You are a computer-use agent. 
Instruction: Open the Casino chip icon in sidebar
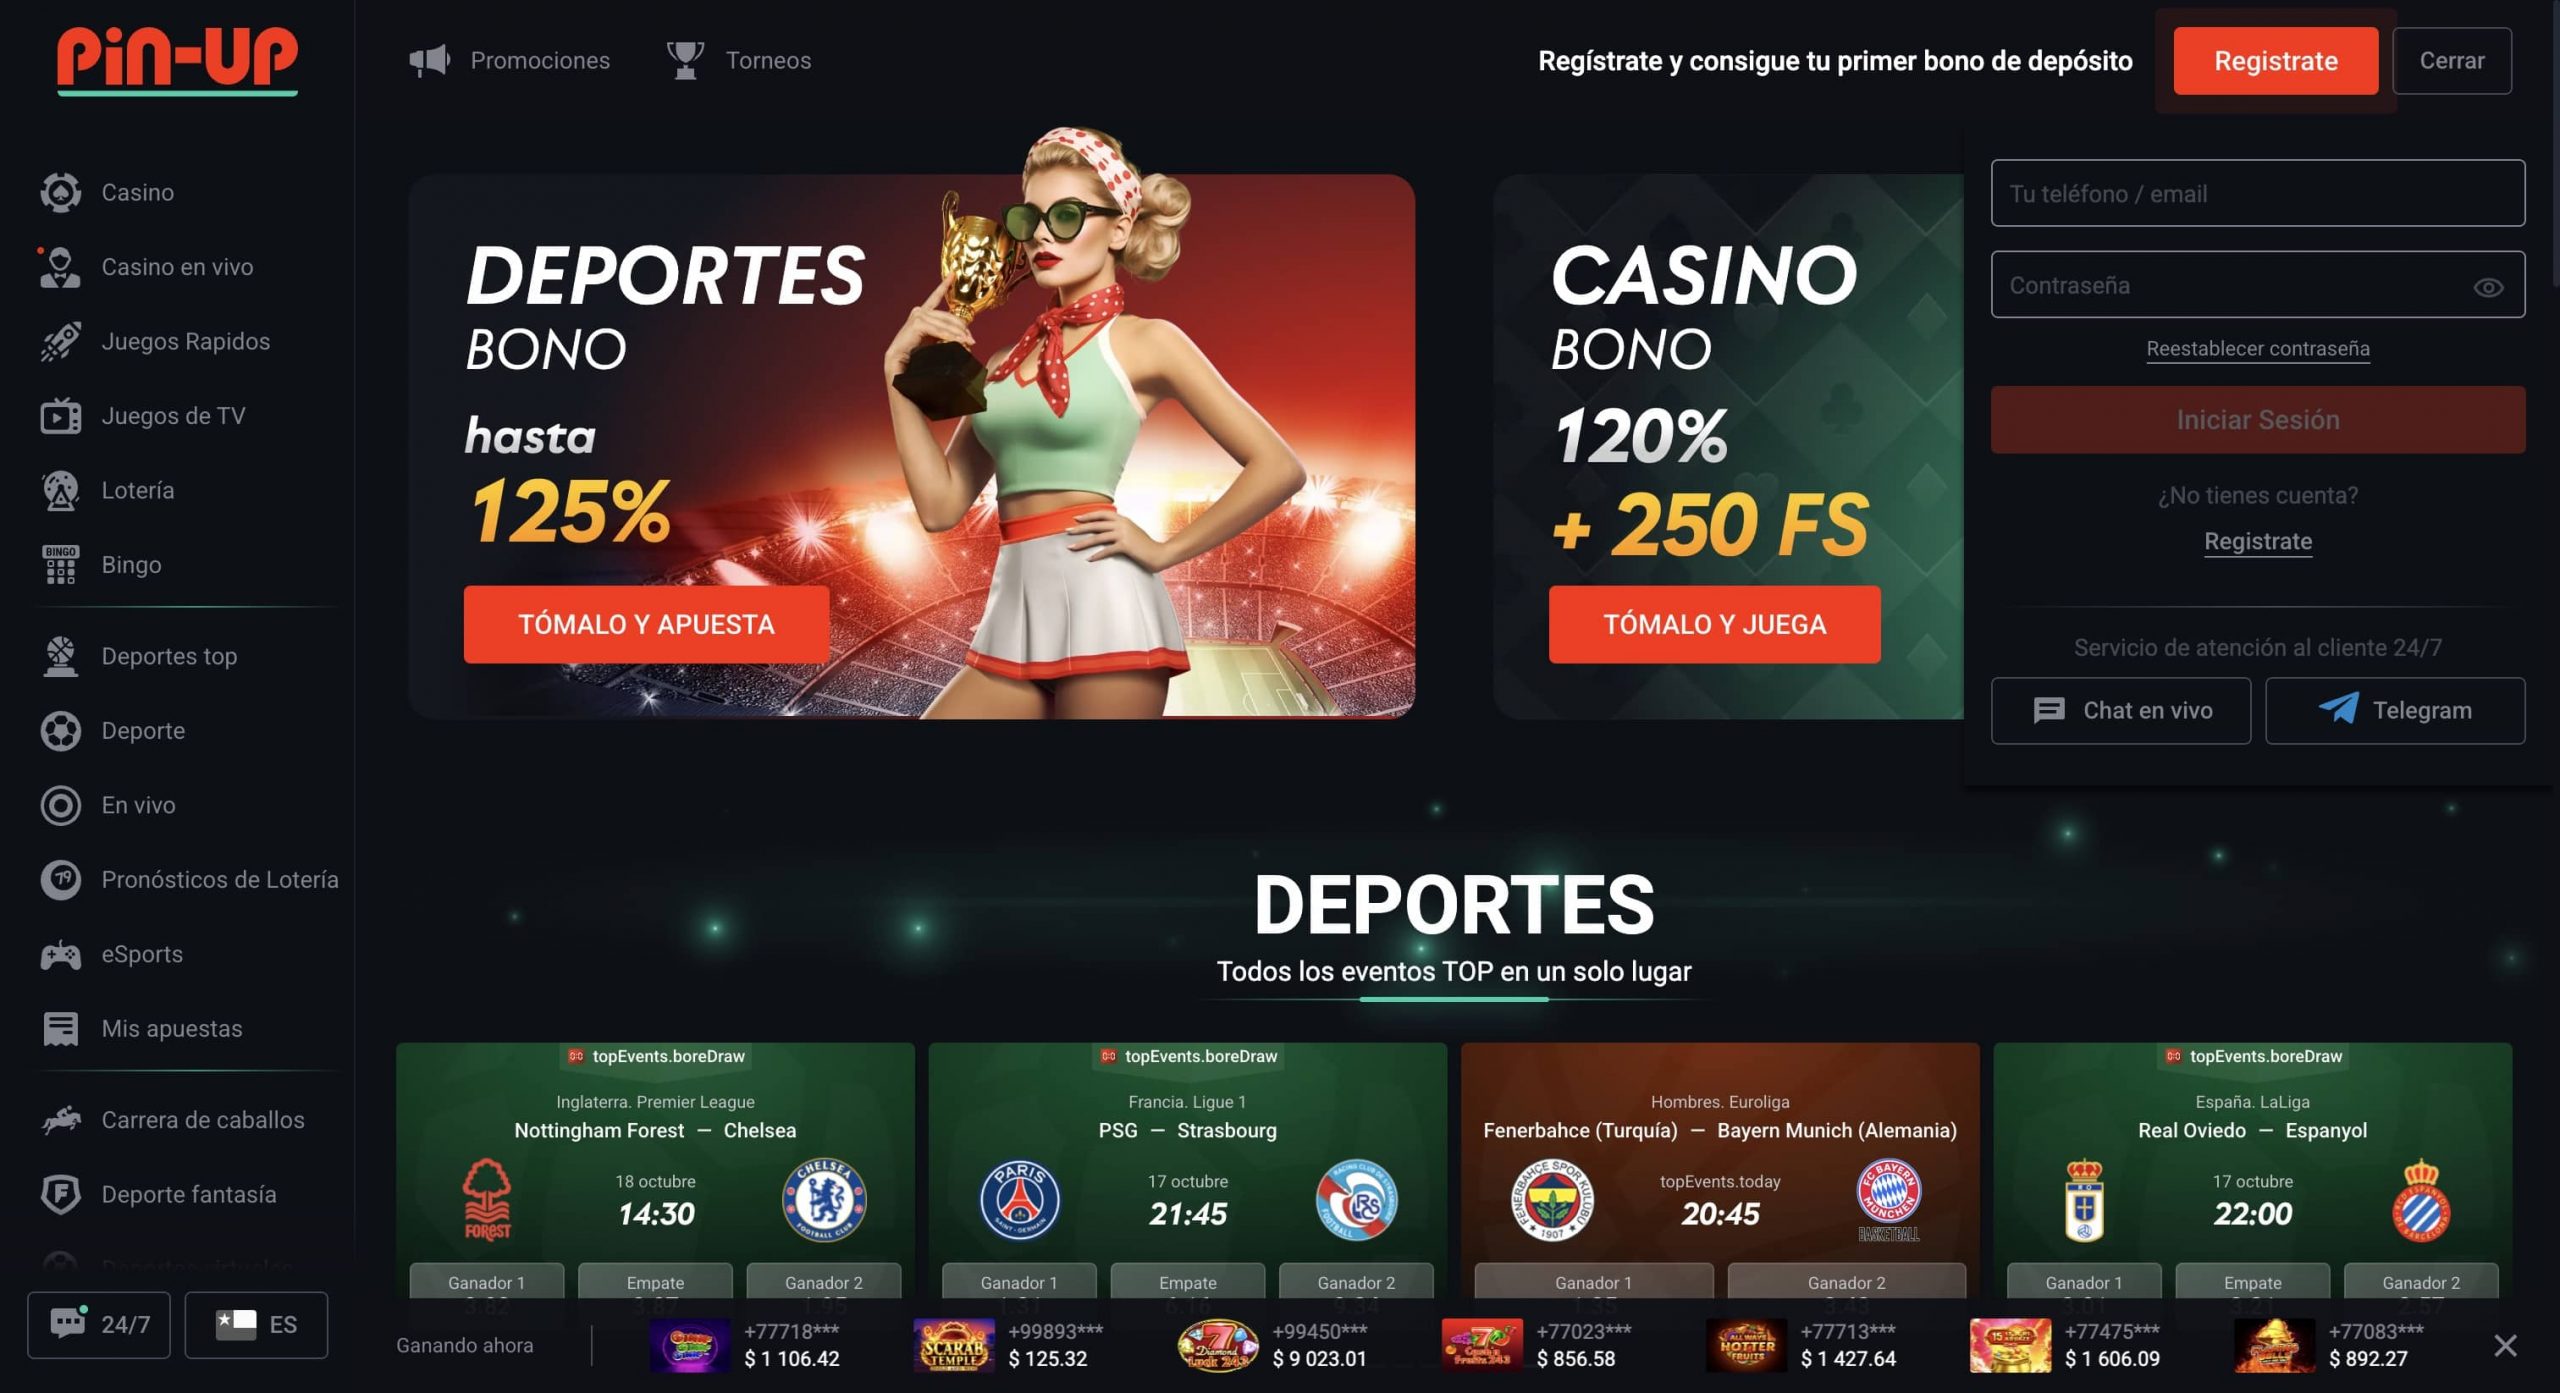[60, 192]
